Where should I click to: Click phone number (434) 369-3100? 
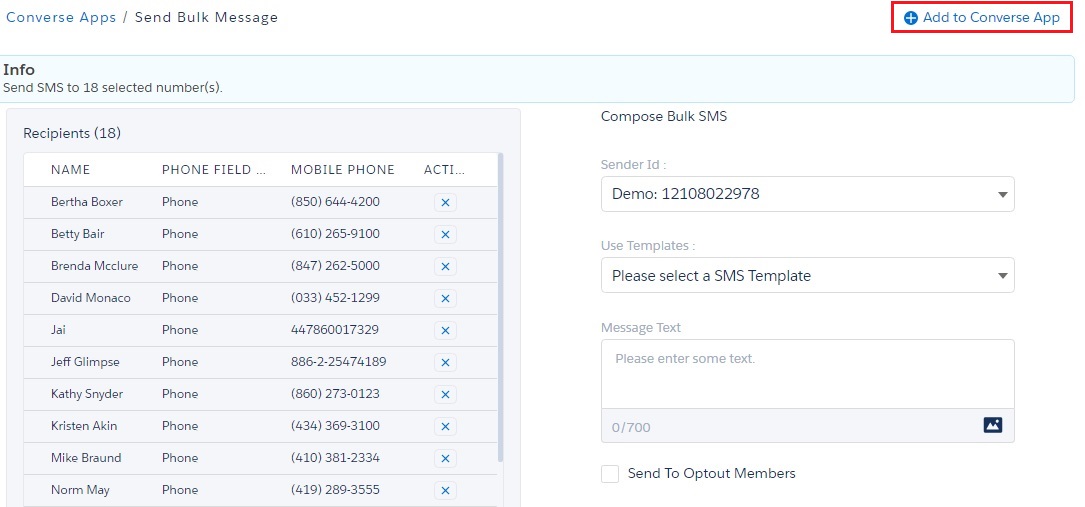(336, 425)
